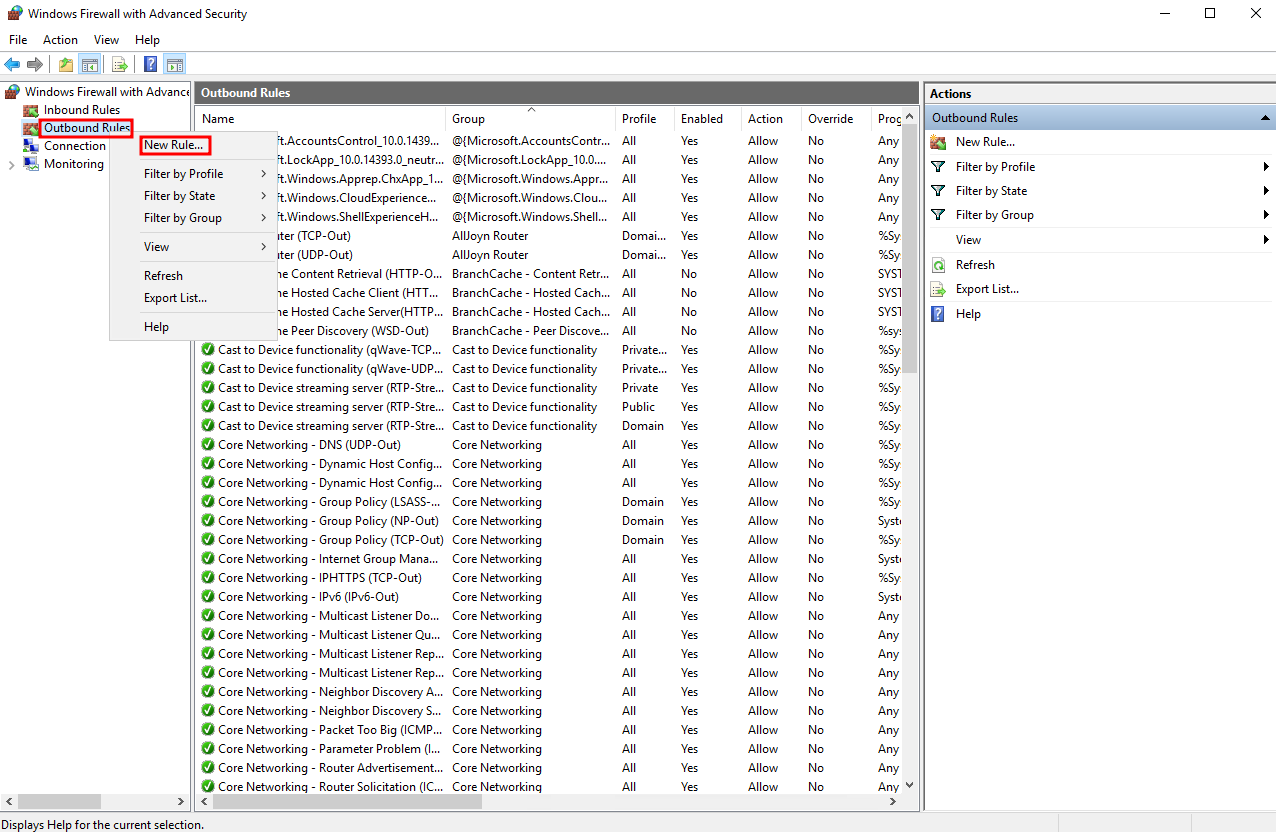Go back with the blue Back arrow
Screen dimensions: 1276x832
pos(12,65)
